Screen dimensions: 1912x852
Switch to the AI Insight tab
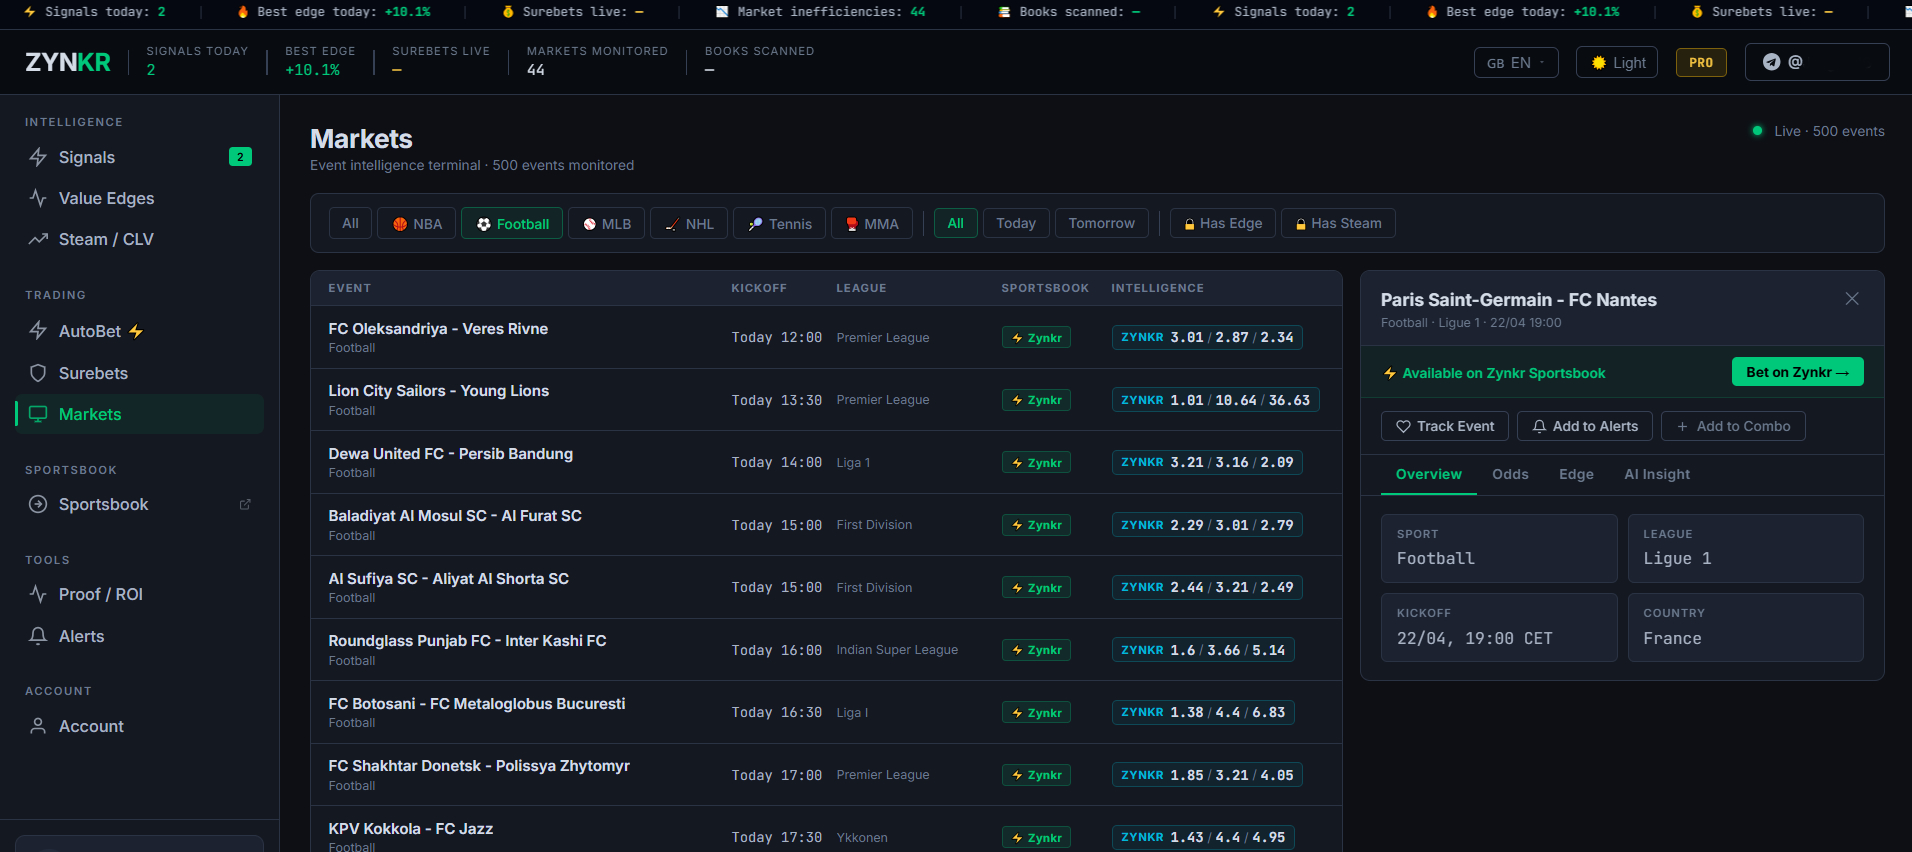1656,474
